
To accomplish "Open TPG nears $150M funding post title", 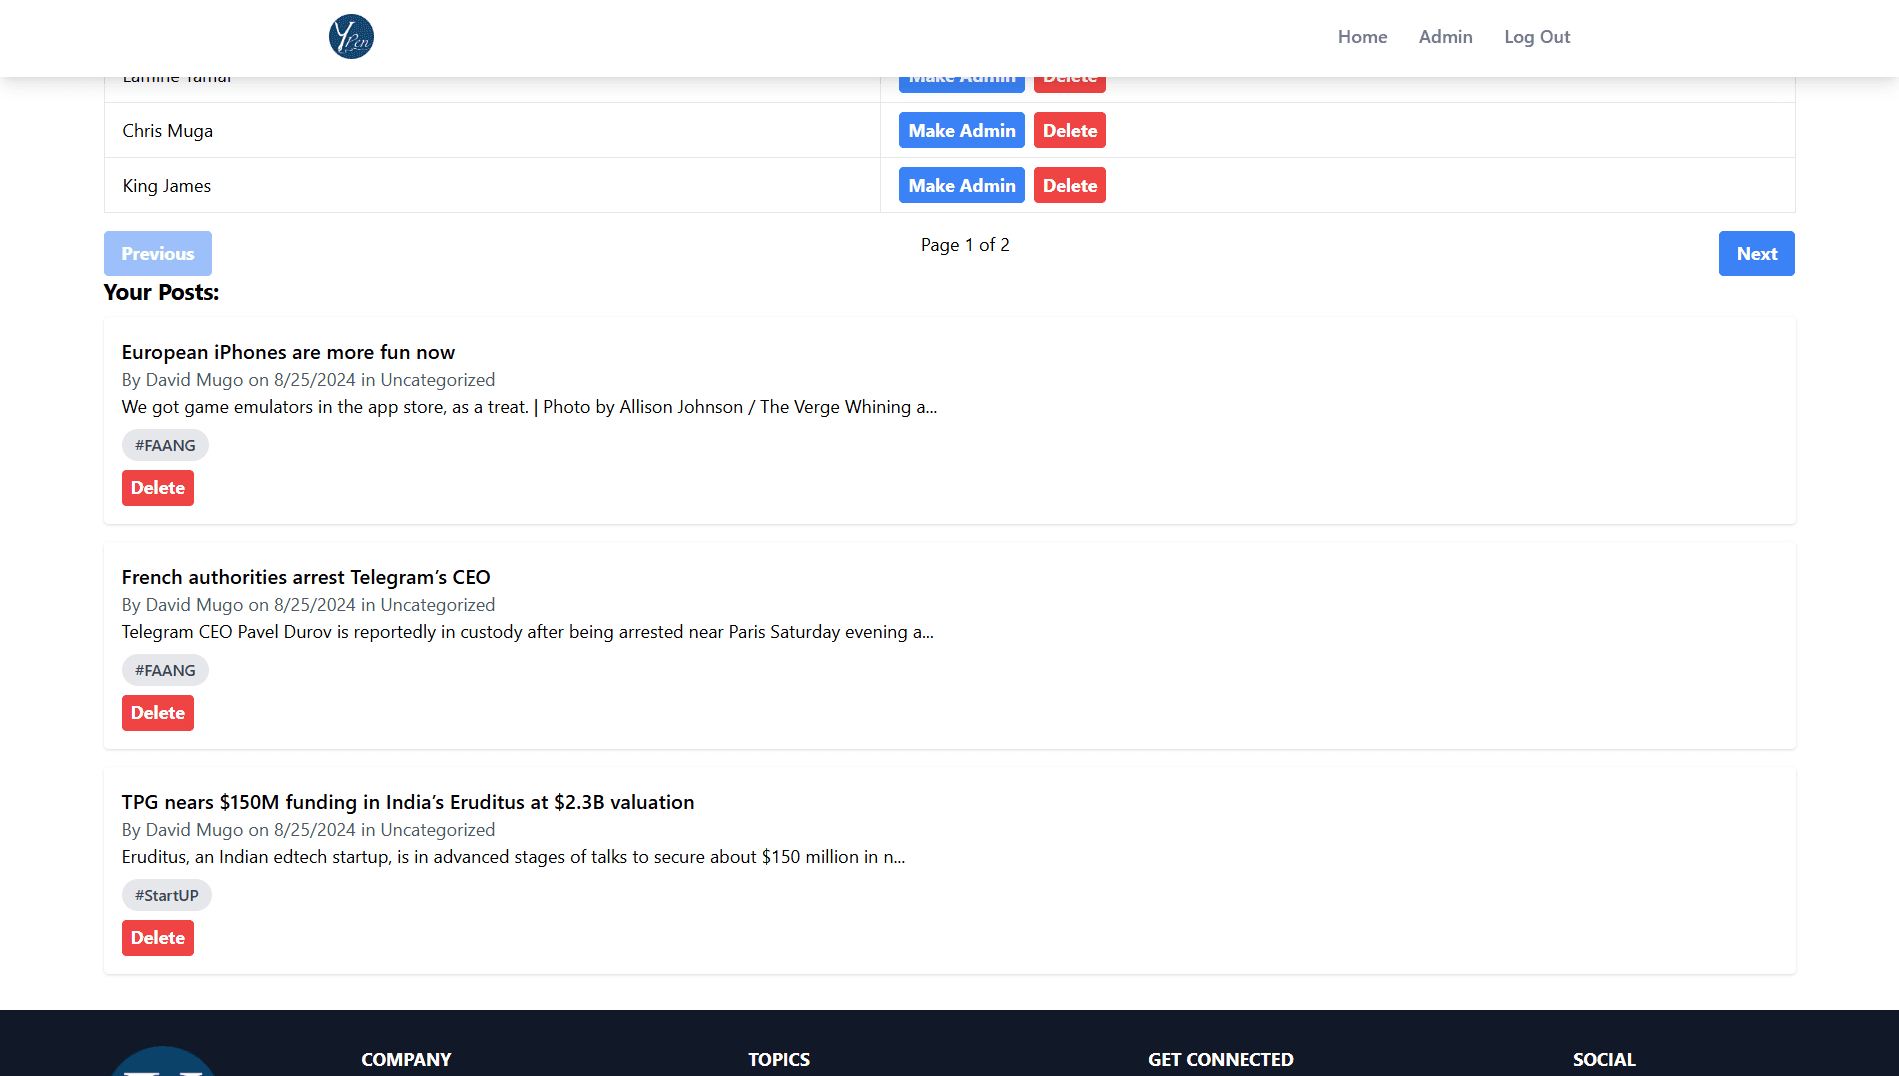I will tap(408, 802).
